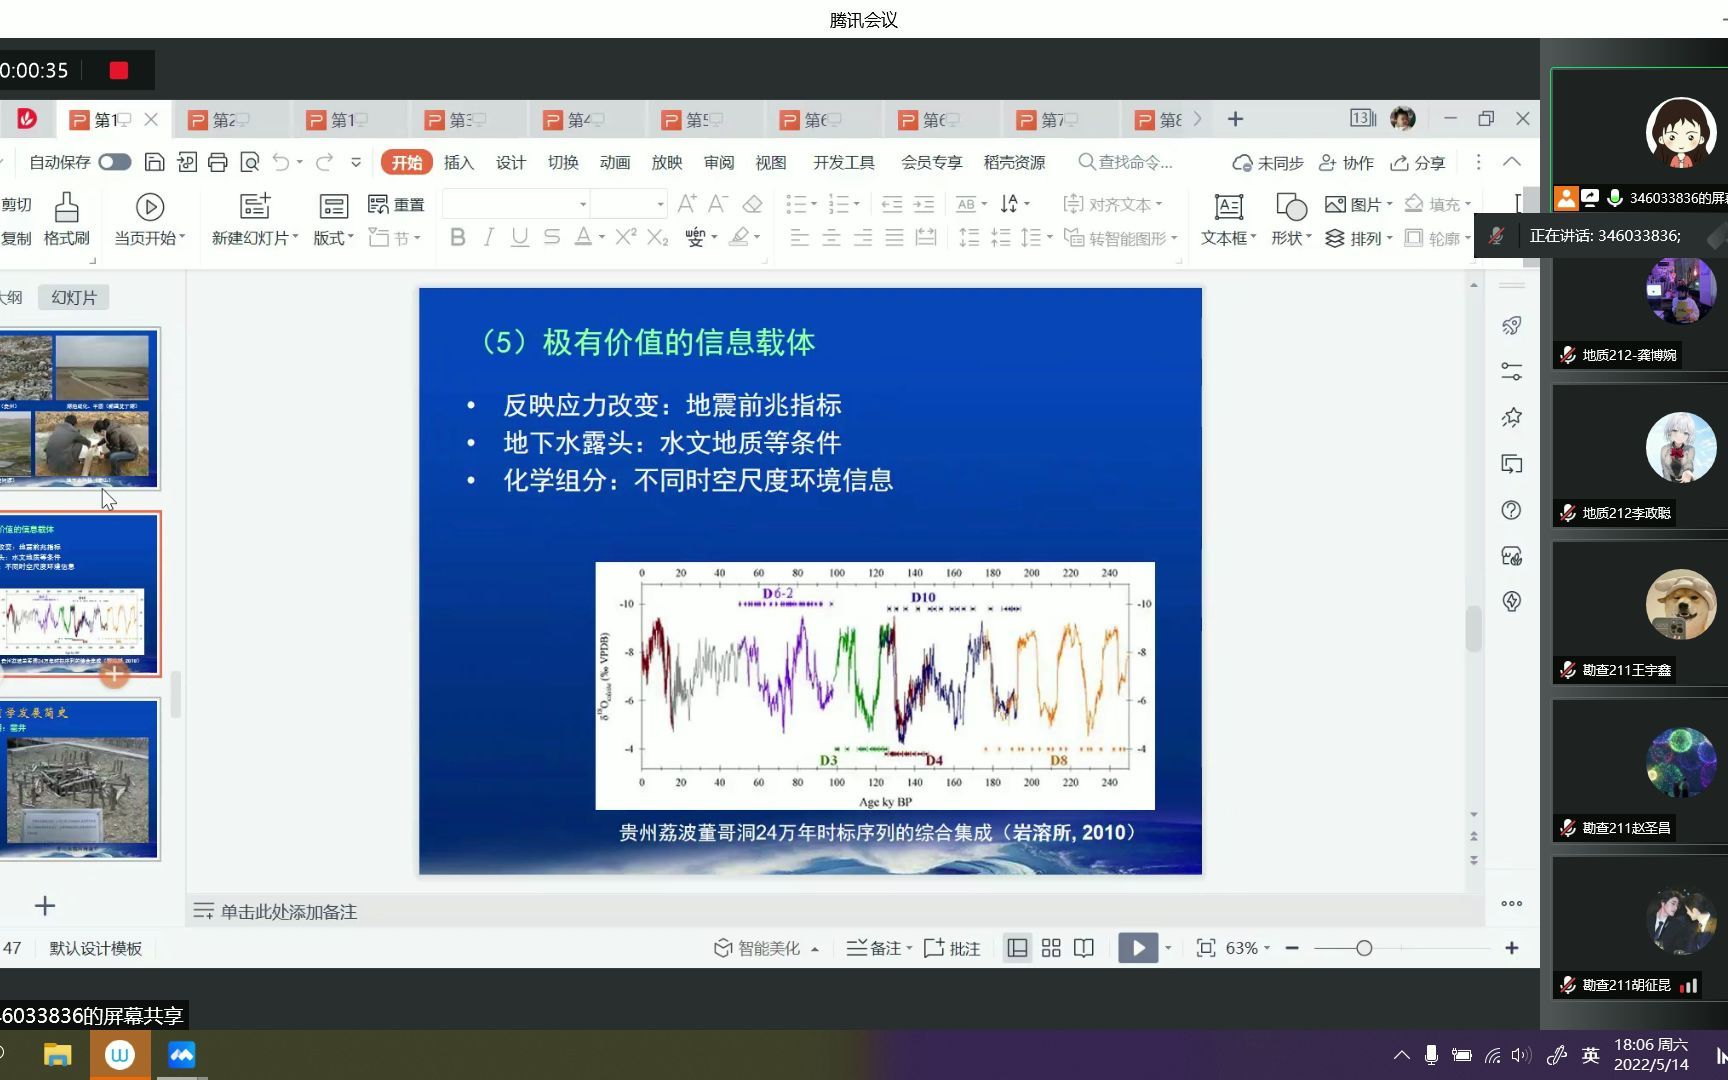Click the stop recording red button
Image resolution: width=1728 pixels, height=1080 pixels.
pyautogui.click(x=119, y=70)
